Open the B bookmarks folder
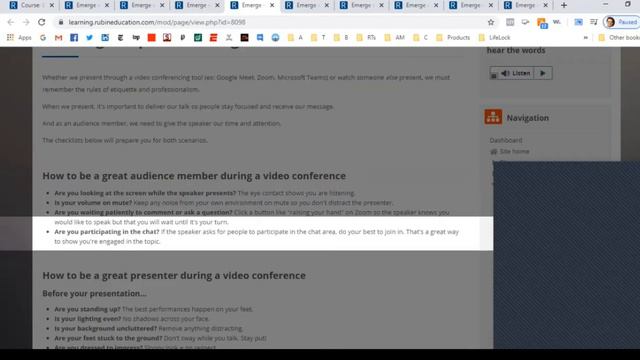This screenshot has width=640, height=360. [341, 38]
